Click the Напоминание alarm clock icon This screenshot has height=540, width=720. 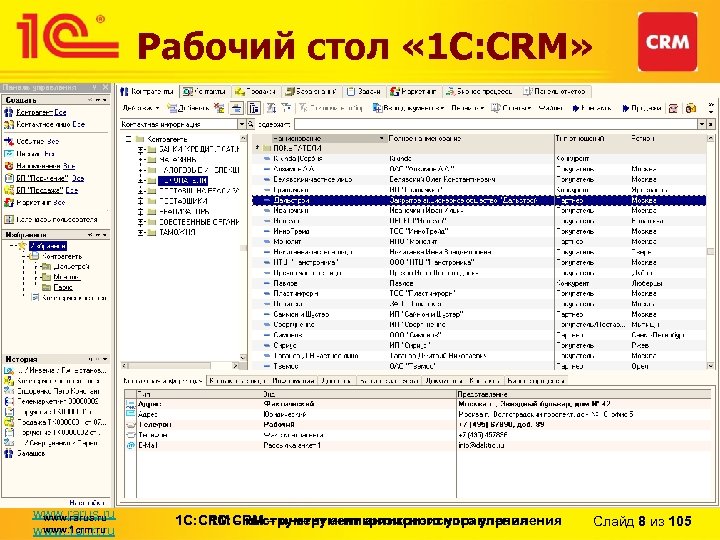pyautogui.click(x=9, y=166)
